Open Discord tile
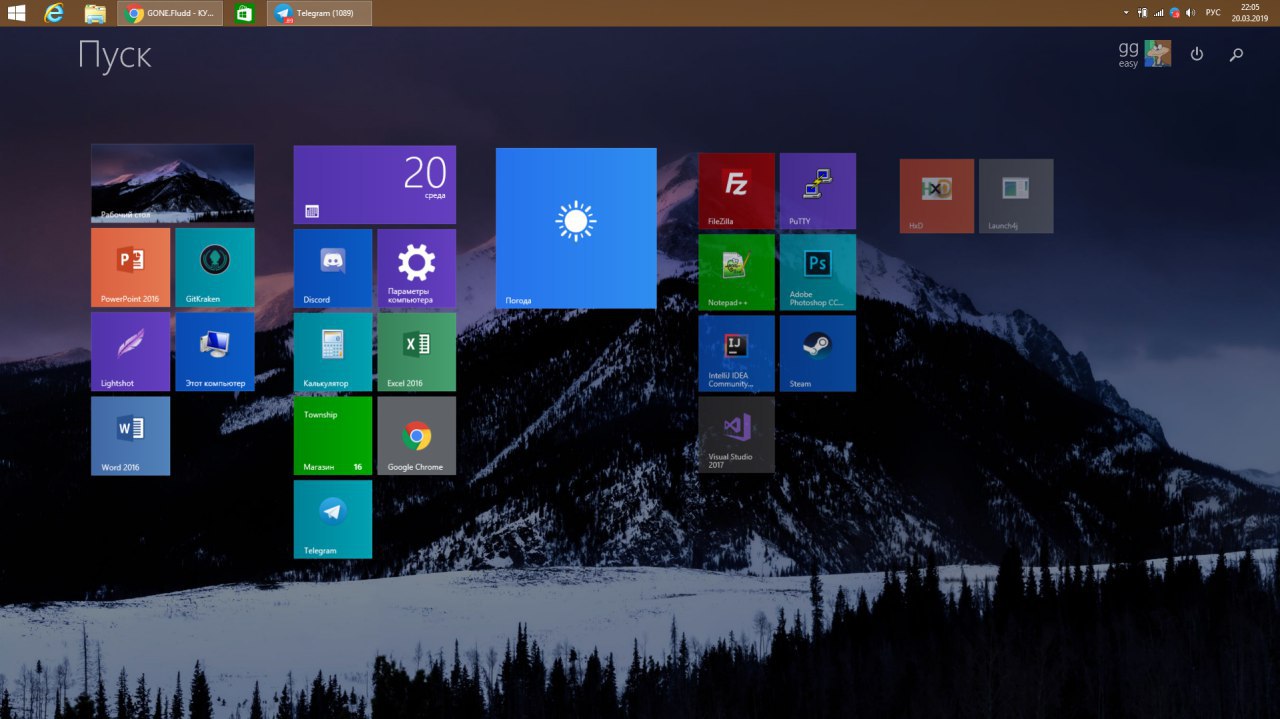1280x719 pixels. pyautogui.click(x=332, y=267)
